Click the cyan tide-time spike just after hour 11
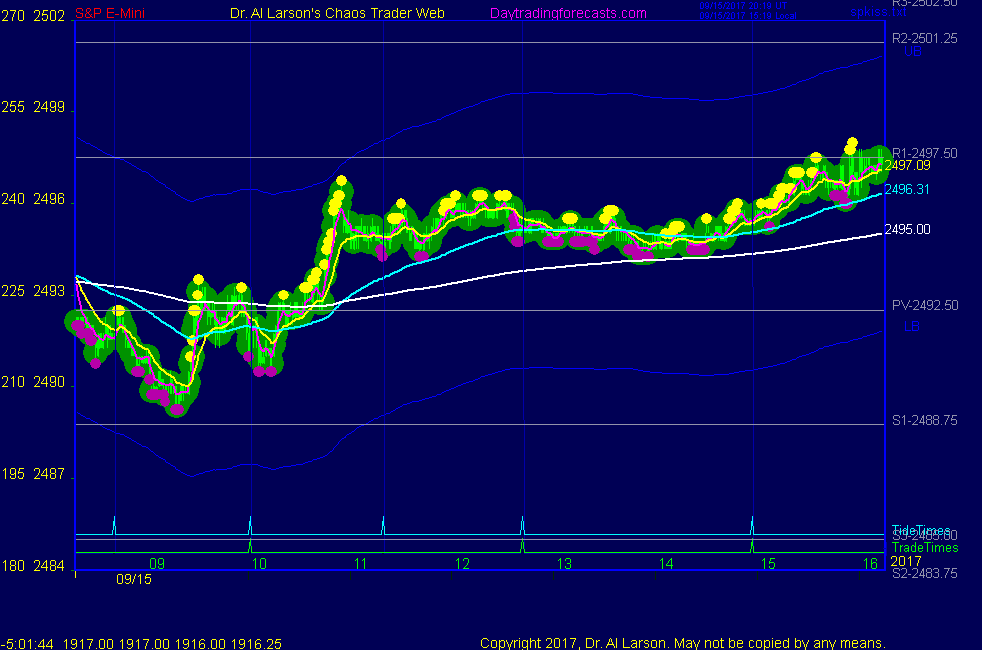The height and width of the screenshot is (650, 982). pyautogui.click(x=383, y=525)
